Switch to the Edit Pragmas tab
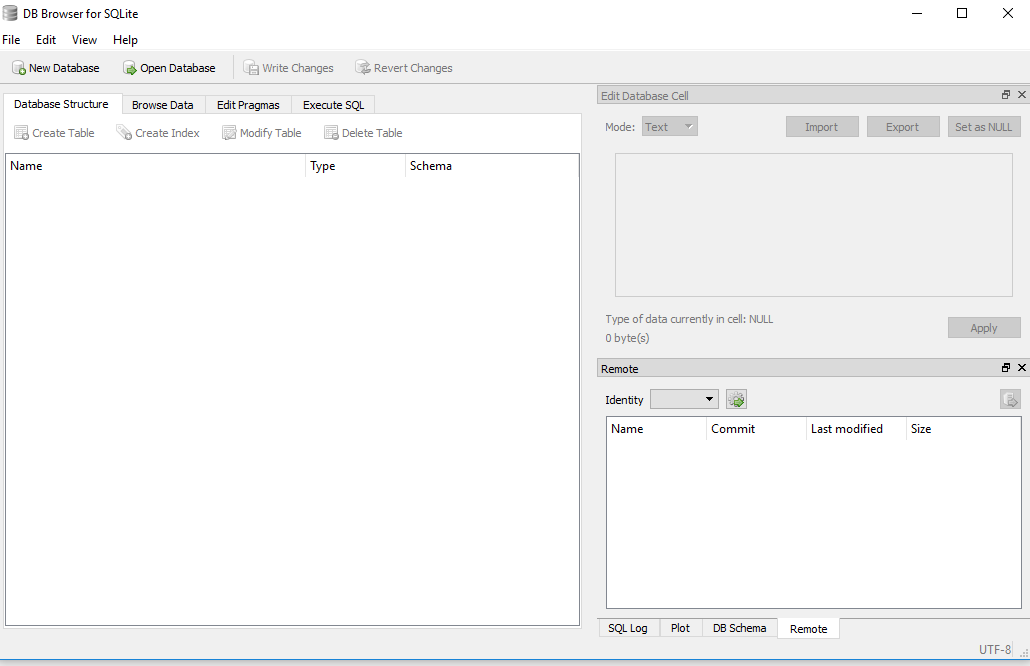The width and height of the screenshot is (1030, 666). (x=248, y=105)
